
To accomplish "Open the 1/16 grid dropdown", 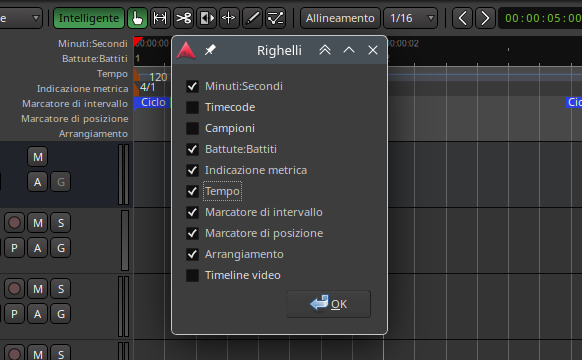I will (x=410, y=18).
